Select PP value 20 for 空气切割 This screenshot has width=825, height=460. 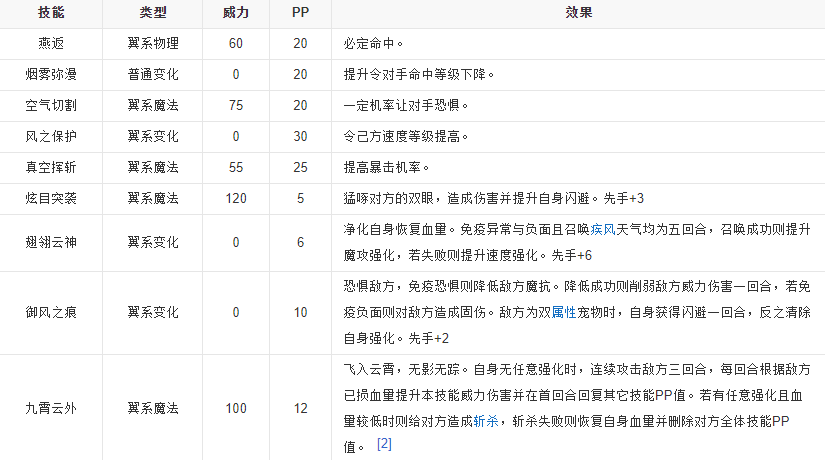(300, 105)
